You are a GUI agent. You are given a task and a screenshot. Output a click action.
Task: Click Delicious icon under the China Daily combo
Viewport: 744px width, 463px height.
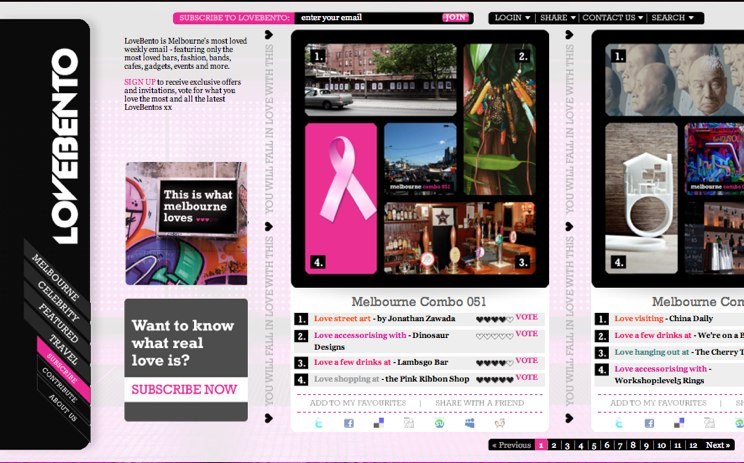pos(679,423)
